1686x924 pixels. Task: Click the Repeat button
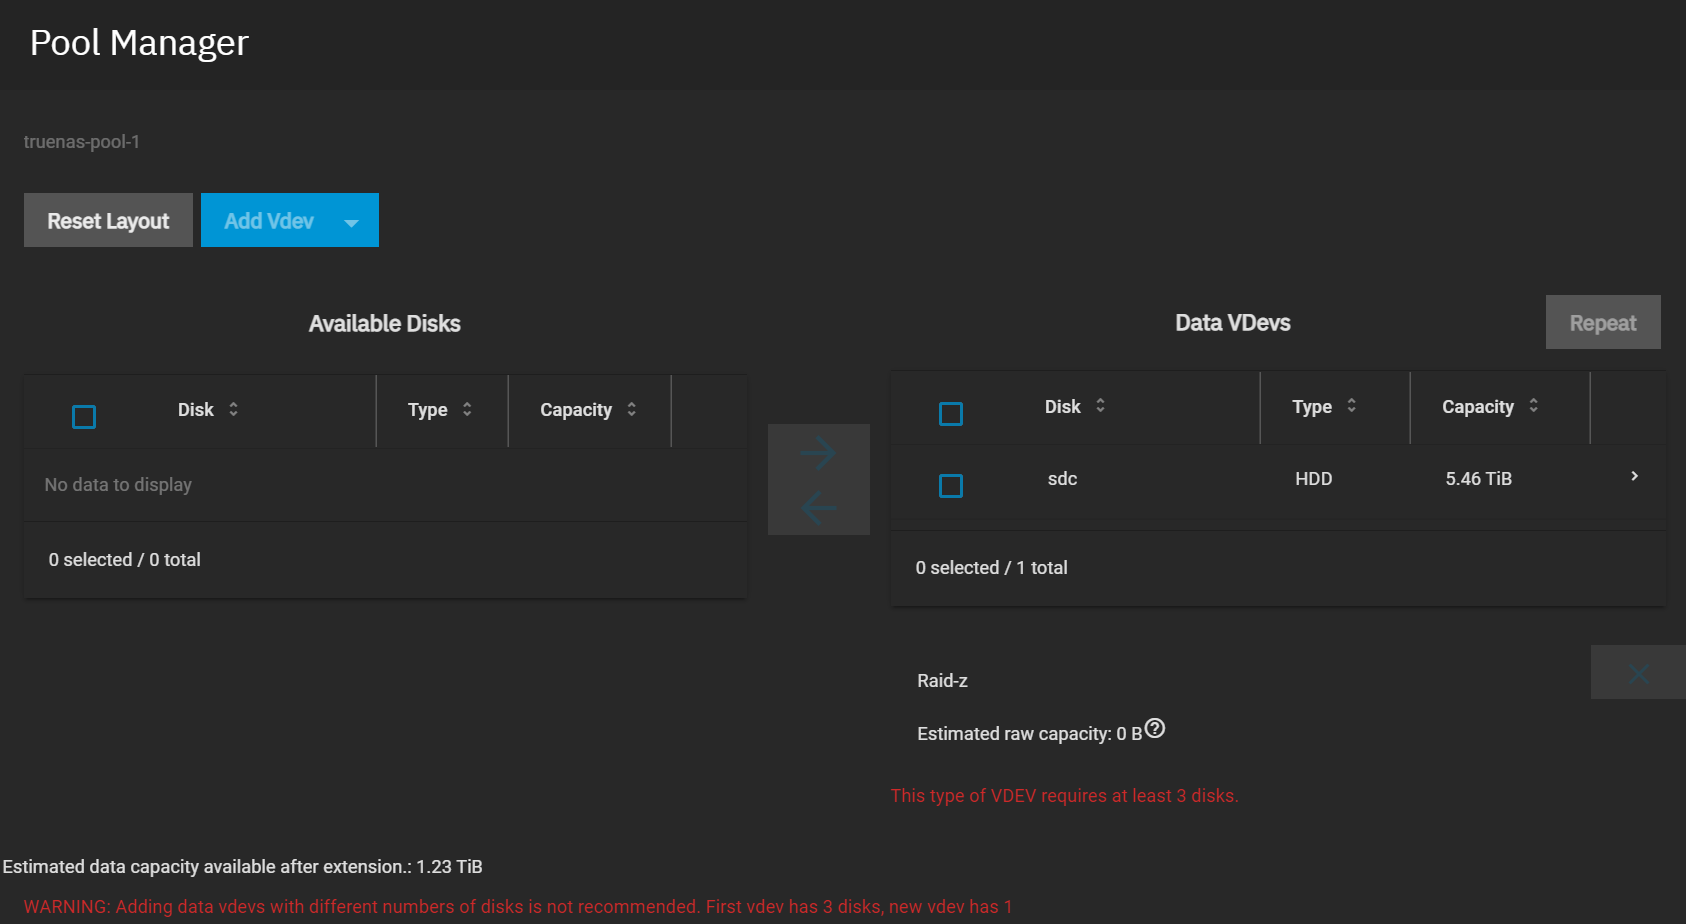(1602, 323)
